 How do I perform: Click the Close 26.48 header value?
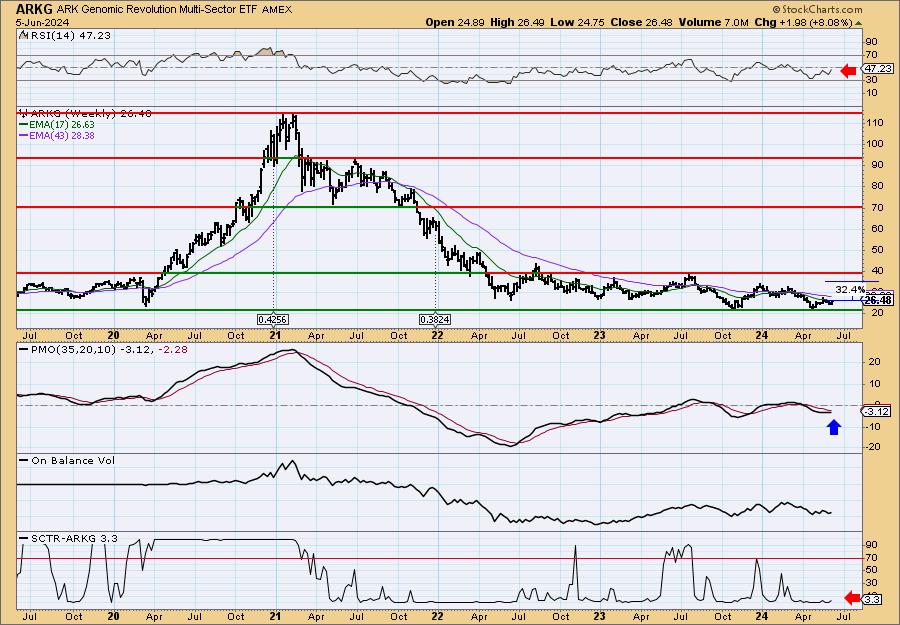coord(641,22)
